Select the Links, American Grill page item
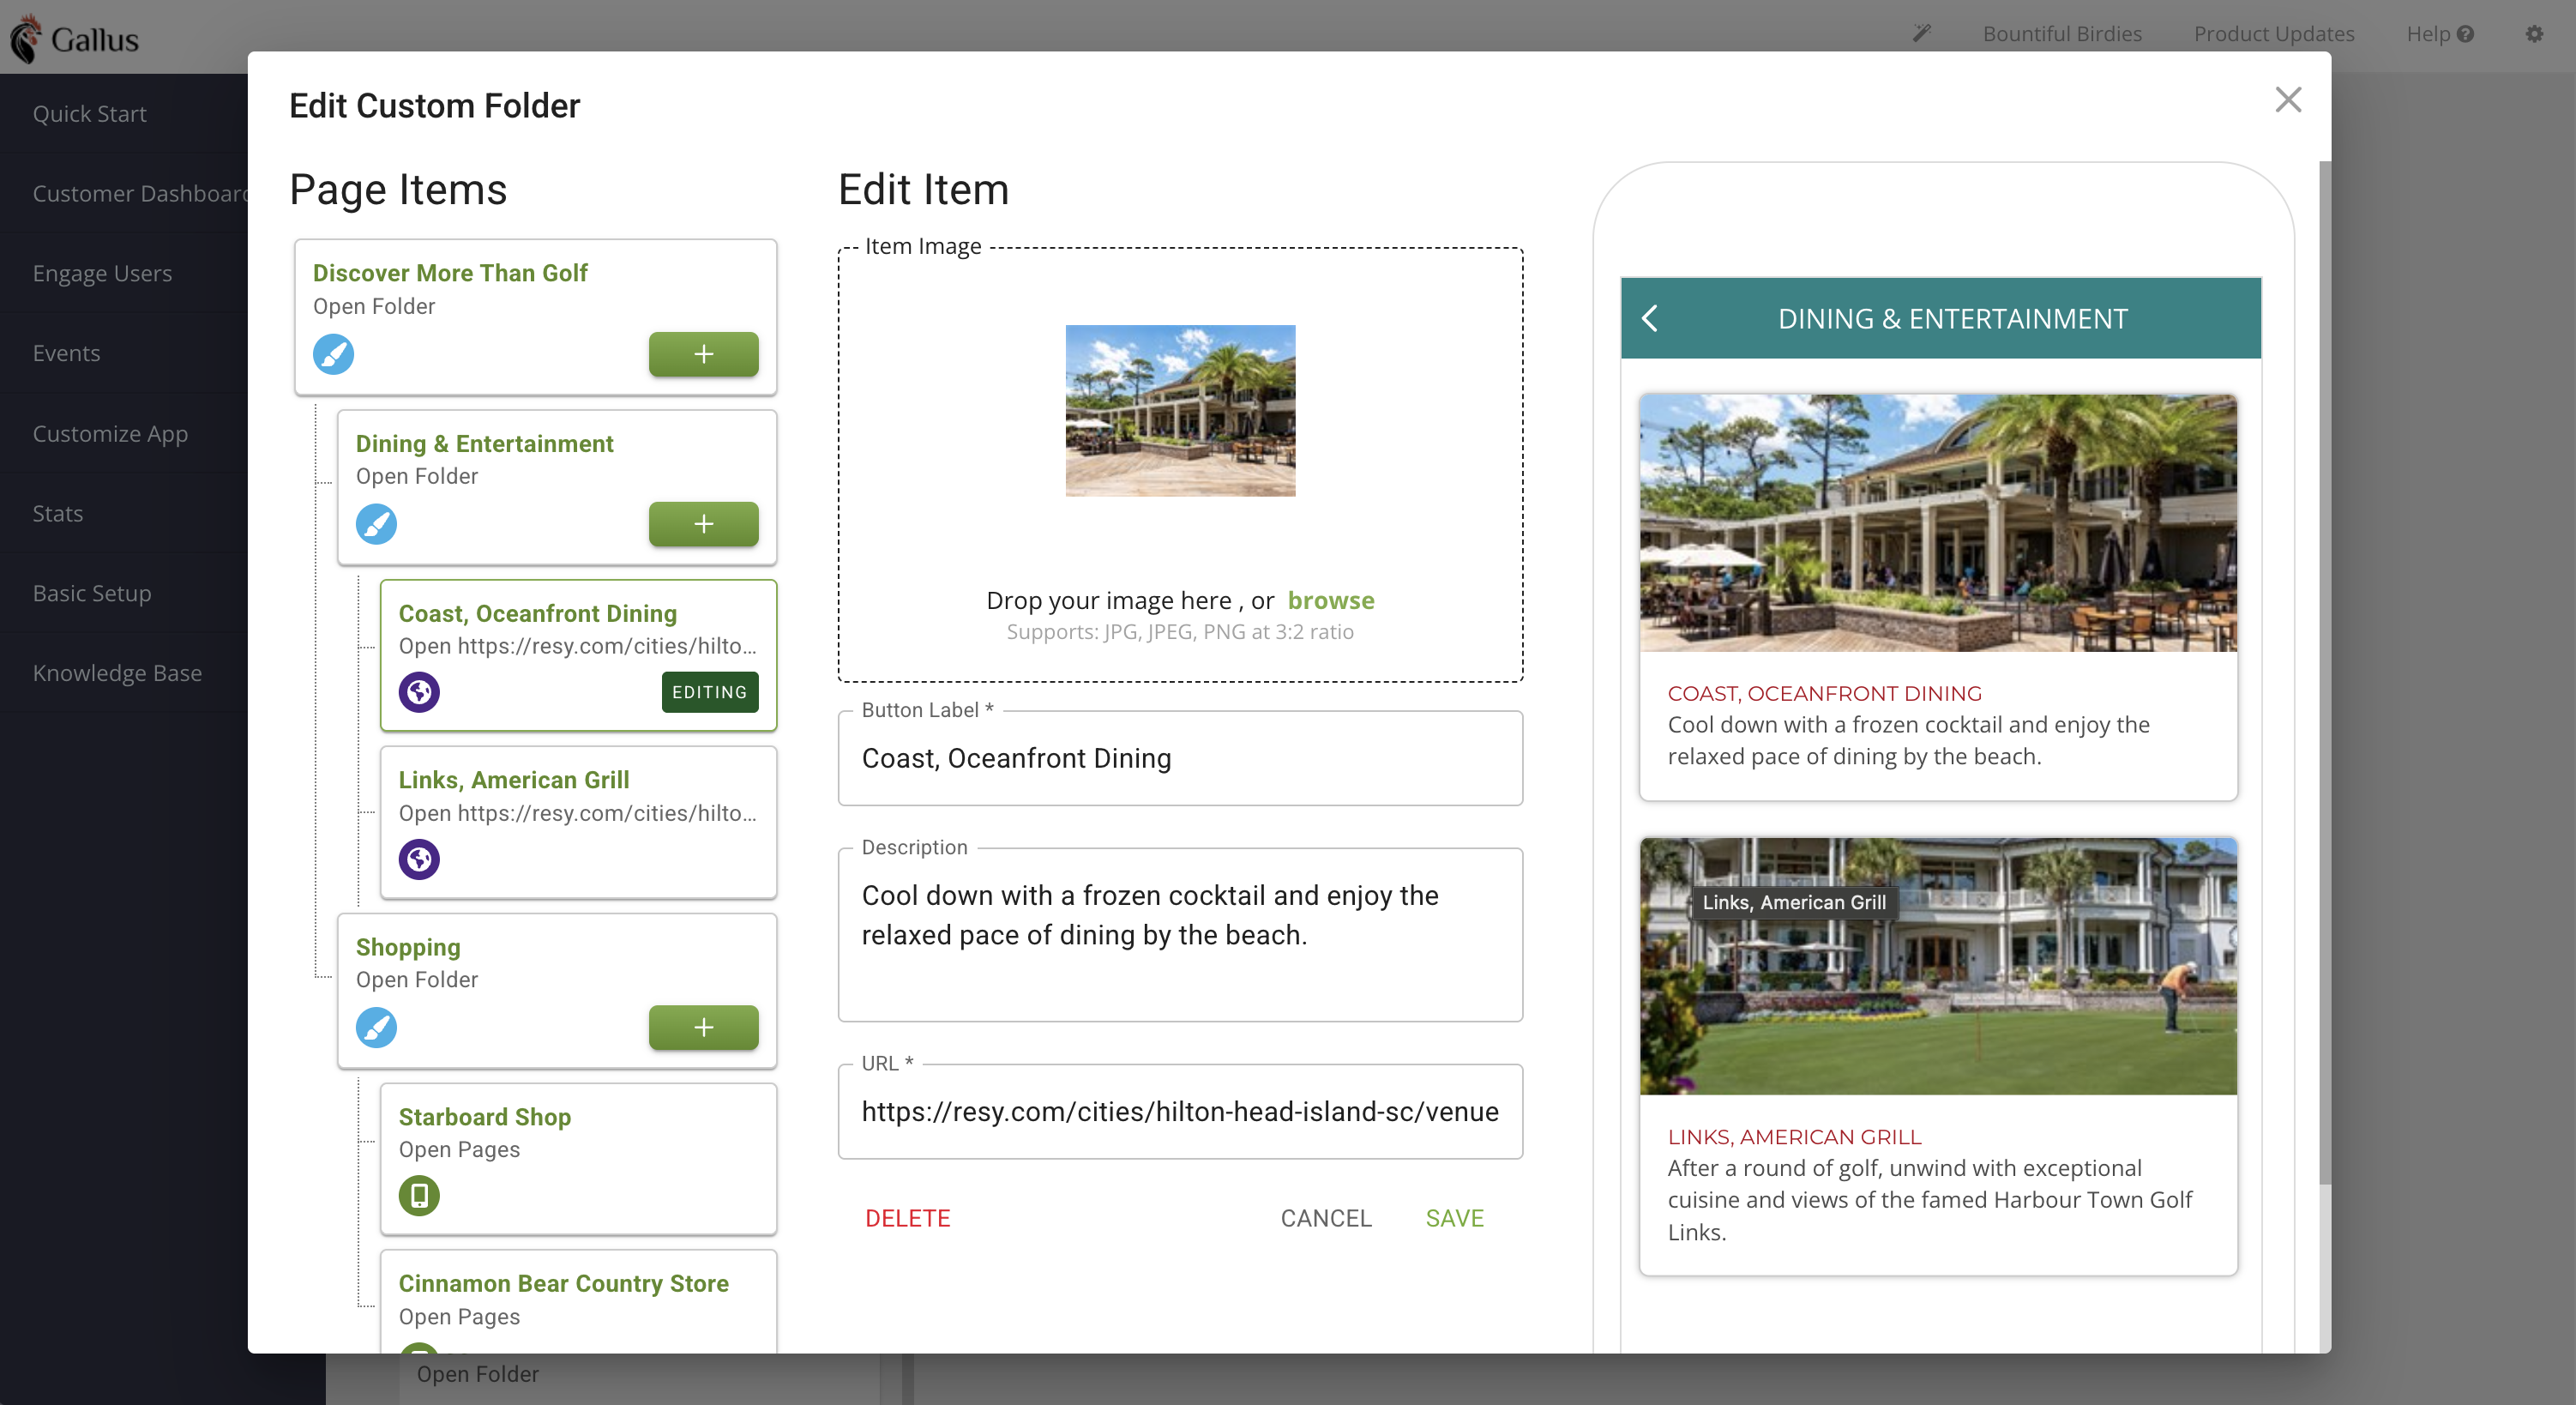The height and width of the screenshot is (1405, 2576). pyautogui.click(x=578, y=822)
